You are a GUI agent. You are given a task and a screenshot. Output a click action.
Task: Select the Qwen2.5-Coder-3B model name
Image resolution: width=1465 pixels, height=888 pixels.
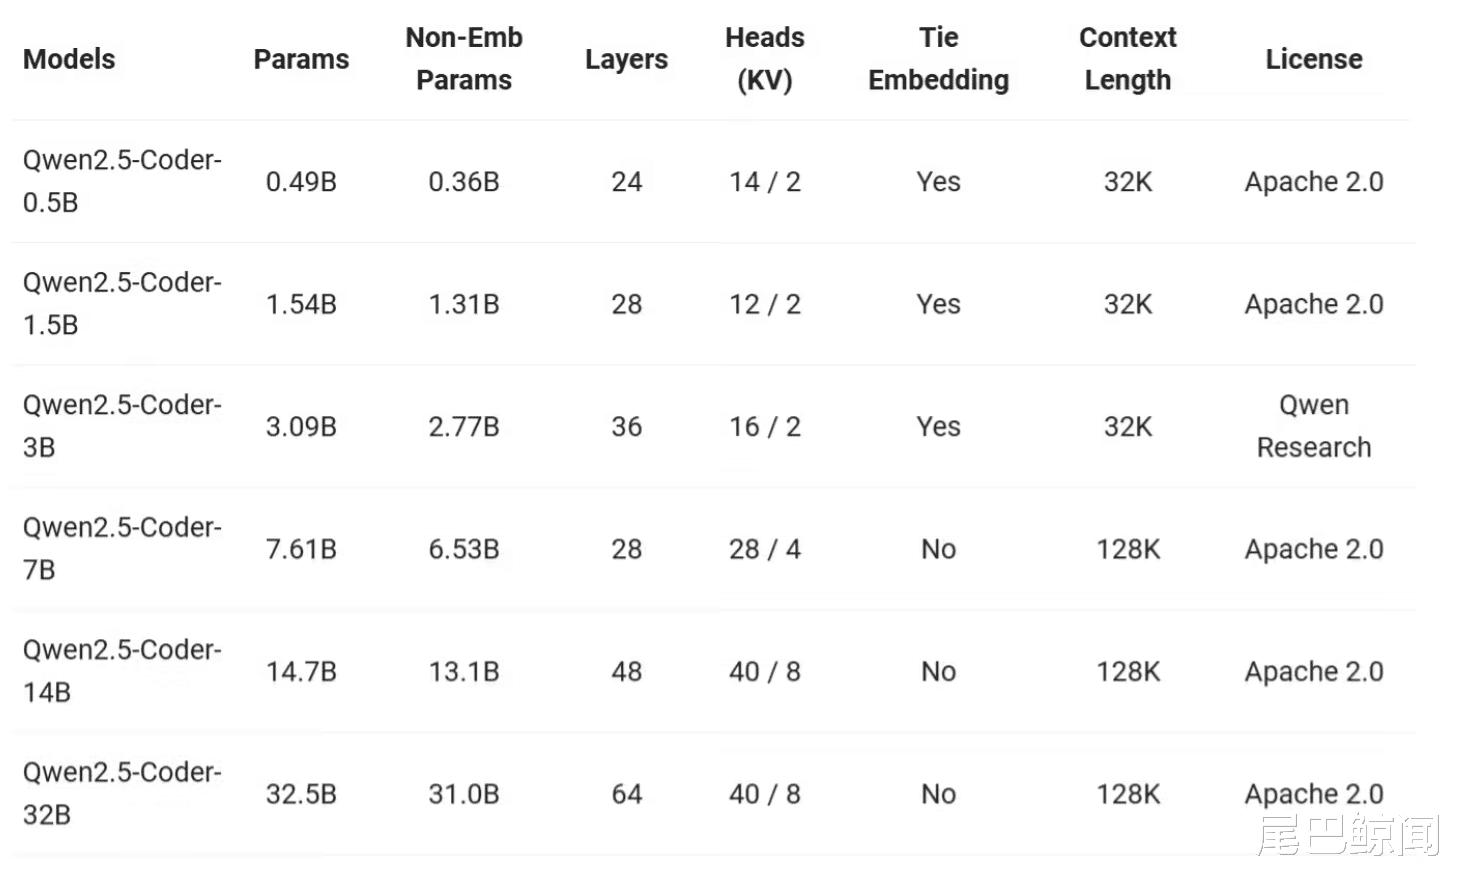pyautogui.click(x=121, y=426)
